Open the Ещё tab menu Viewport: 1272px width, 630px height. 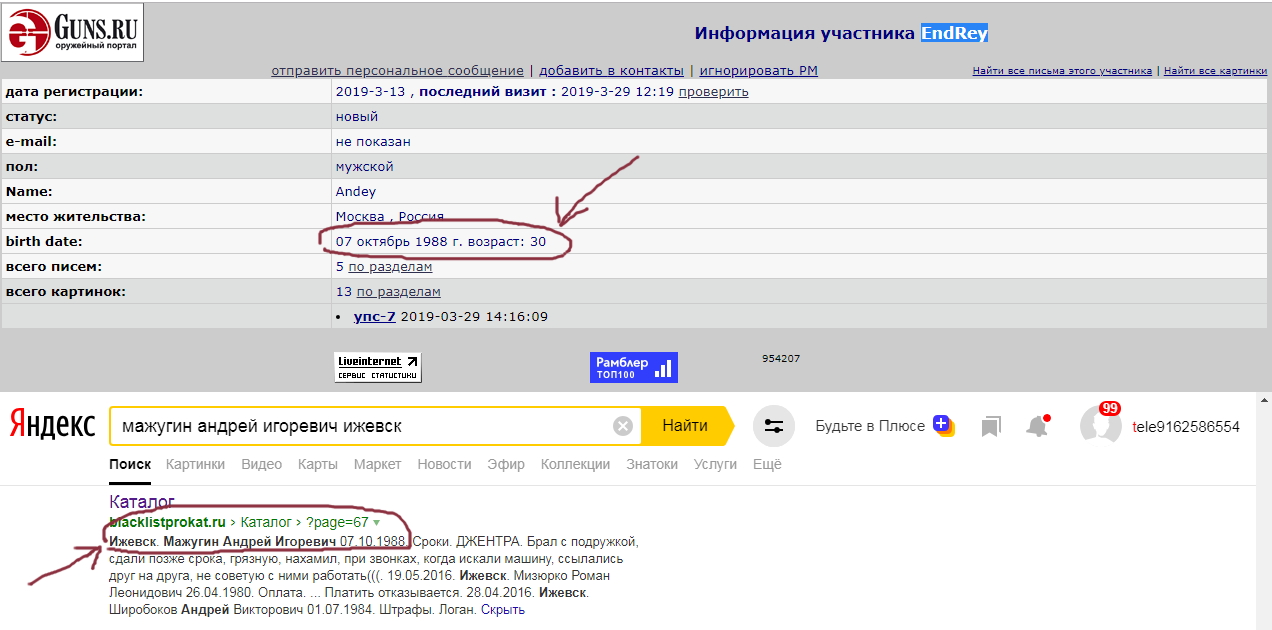767,464
